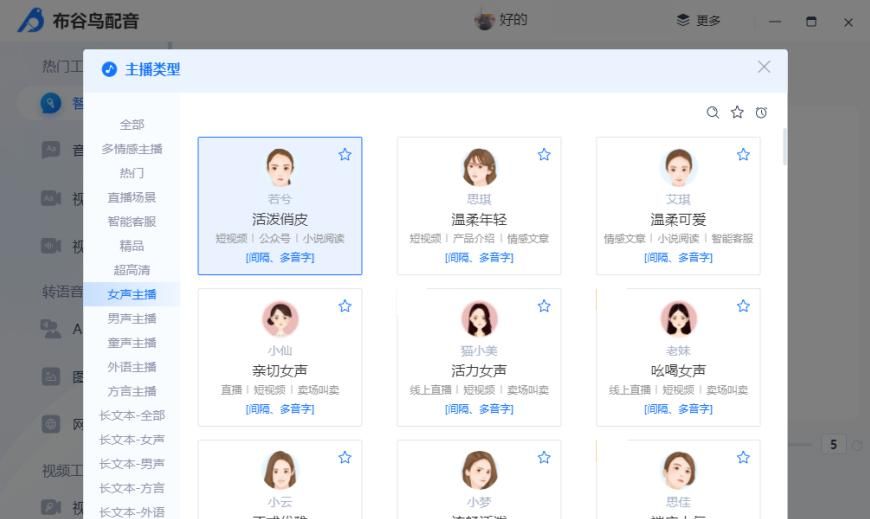The height and width of the screenshot is (519, 870).
Task: Choose the 长文本-方言 category
Action: click(131, 488)
